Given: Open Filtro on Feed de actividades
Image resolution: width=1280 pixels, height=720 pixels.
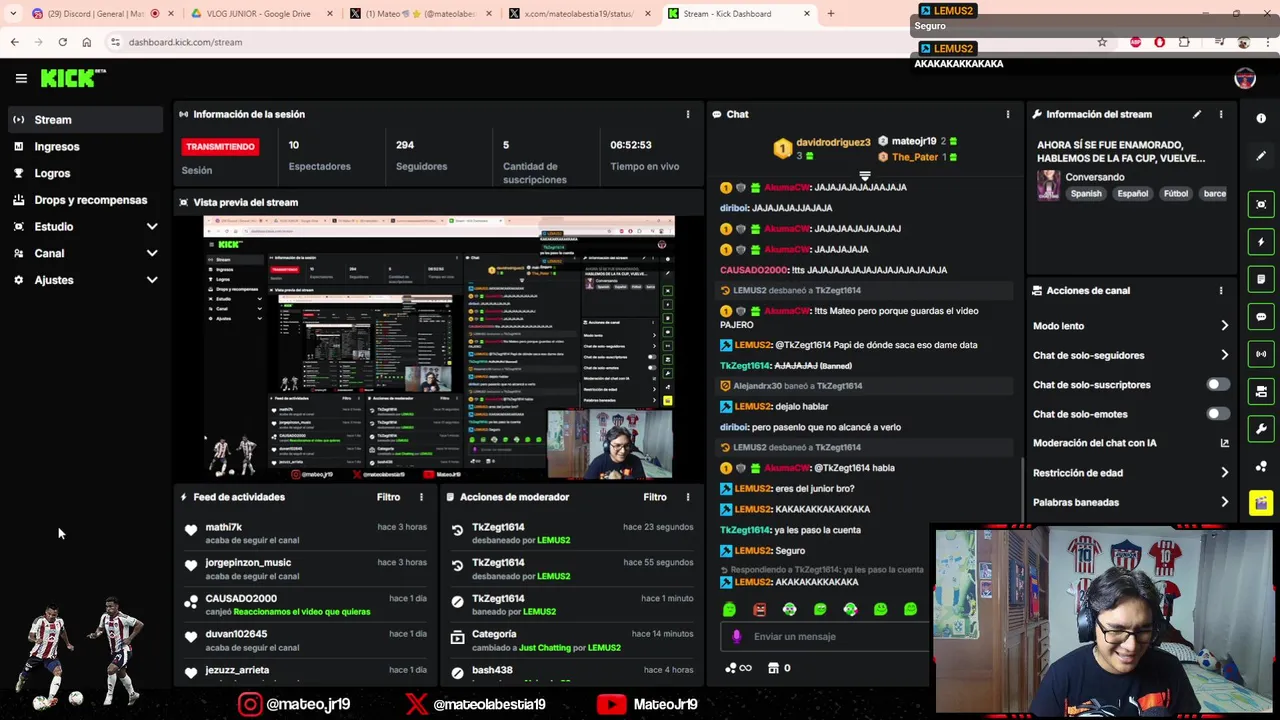Looking at the screenshot, I should coord(388,497).
